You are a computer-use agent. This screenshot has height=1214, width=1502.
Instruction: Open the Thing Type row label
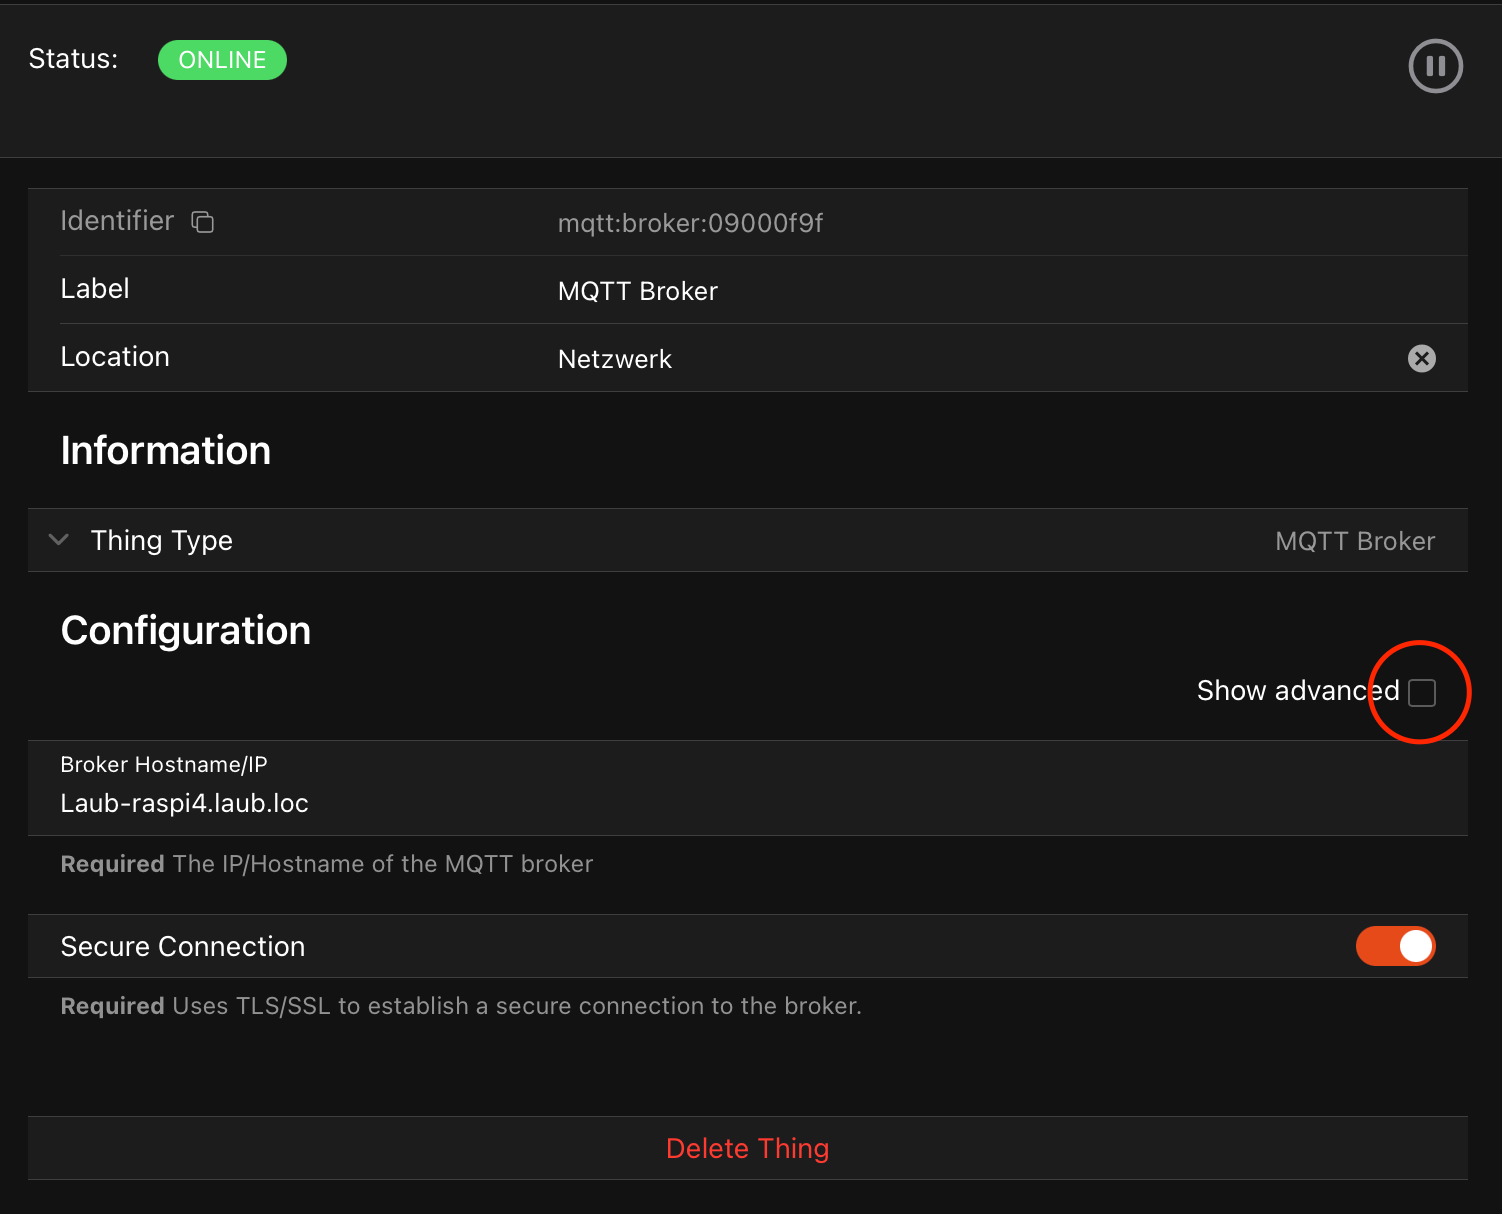(162, 541)
